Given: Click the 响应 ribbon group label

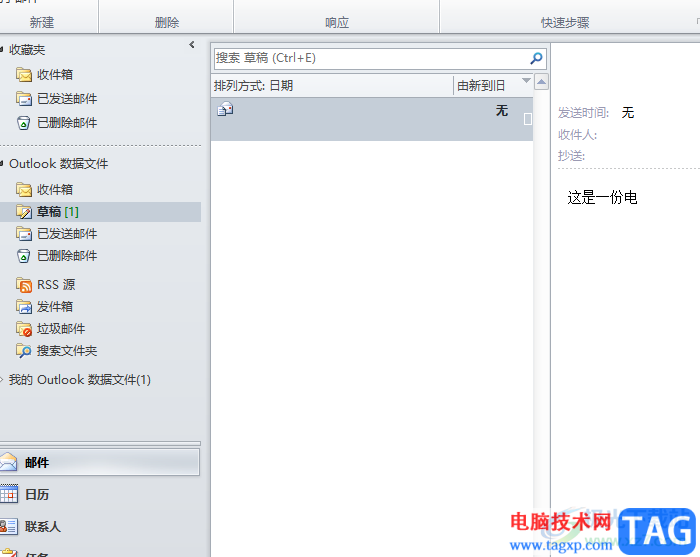Looking at the screenshot, I should point(337,22).
